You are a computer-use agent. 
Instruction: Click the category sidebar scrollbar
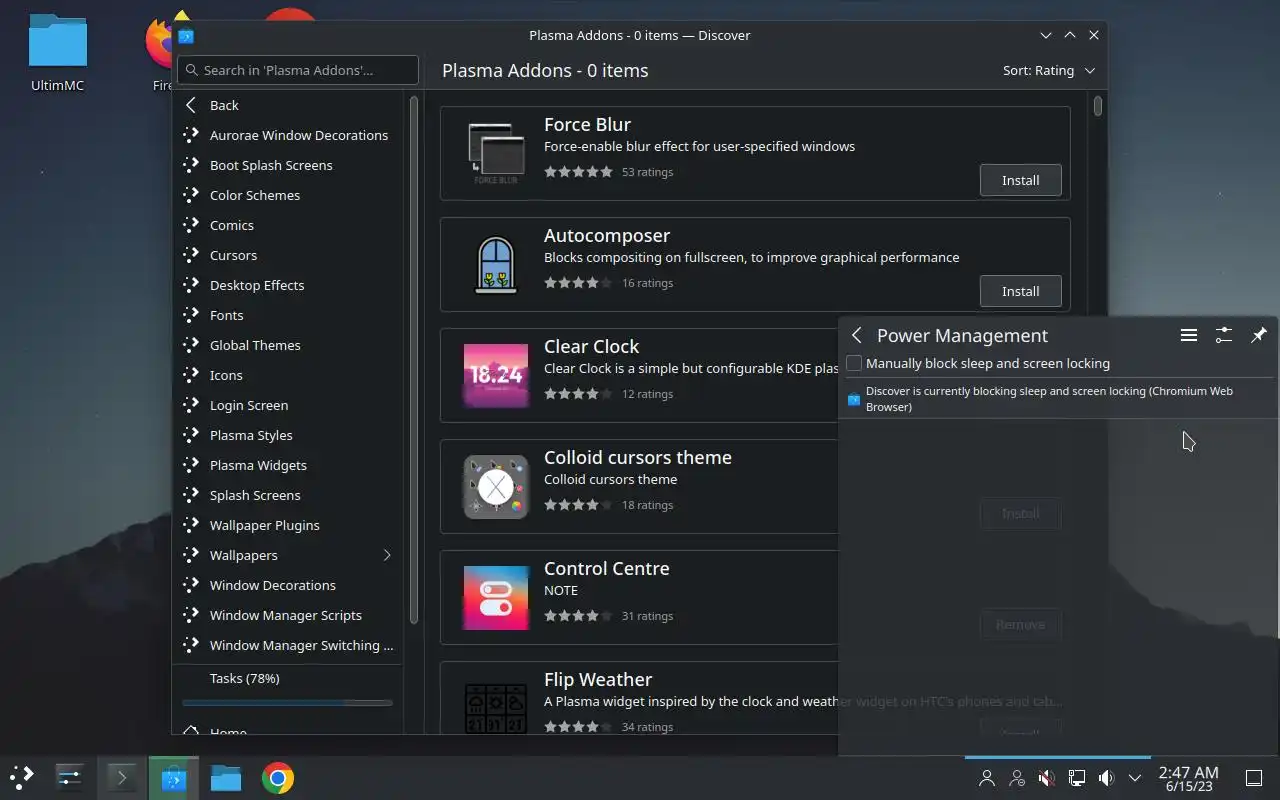(x=413, y=360)
